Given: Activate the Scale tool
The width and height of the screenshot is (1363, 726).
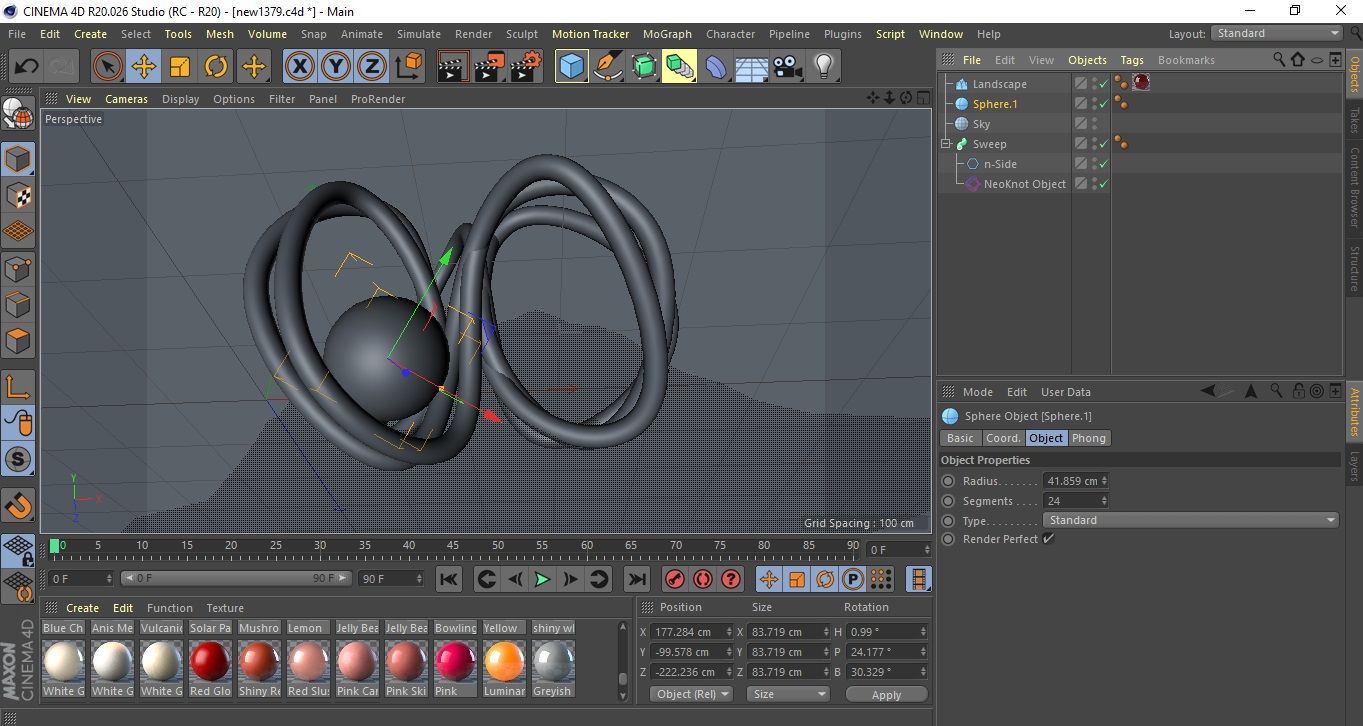Looking at the screenshot, I should tap(180, 67).
